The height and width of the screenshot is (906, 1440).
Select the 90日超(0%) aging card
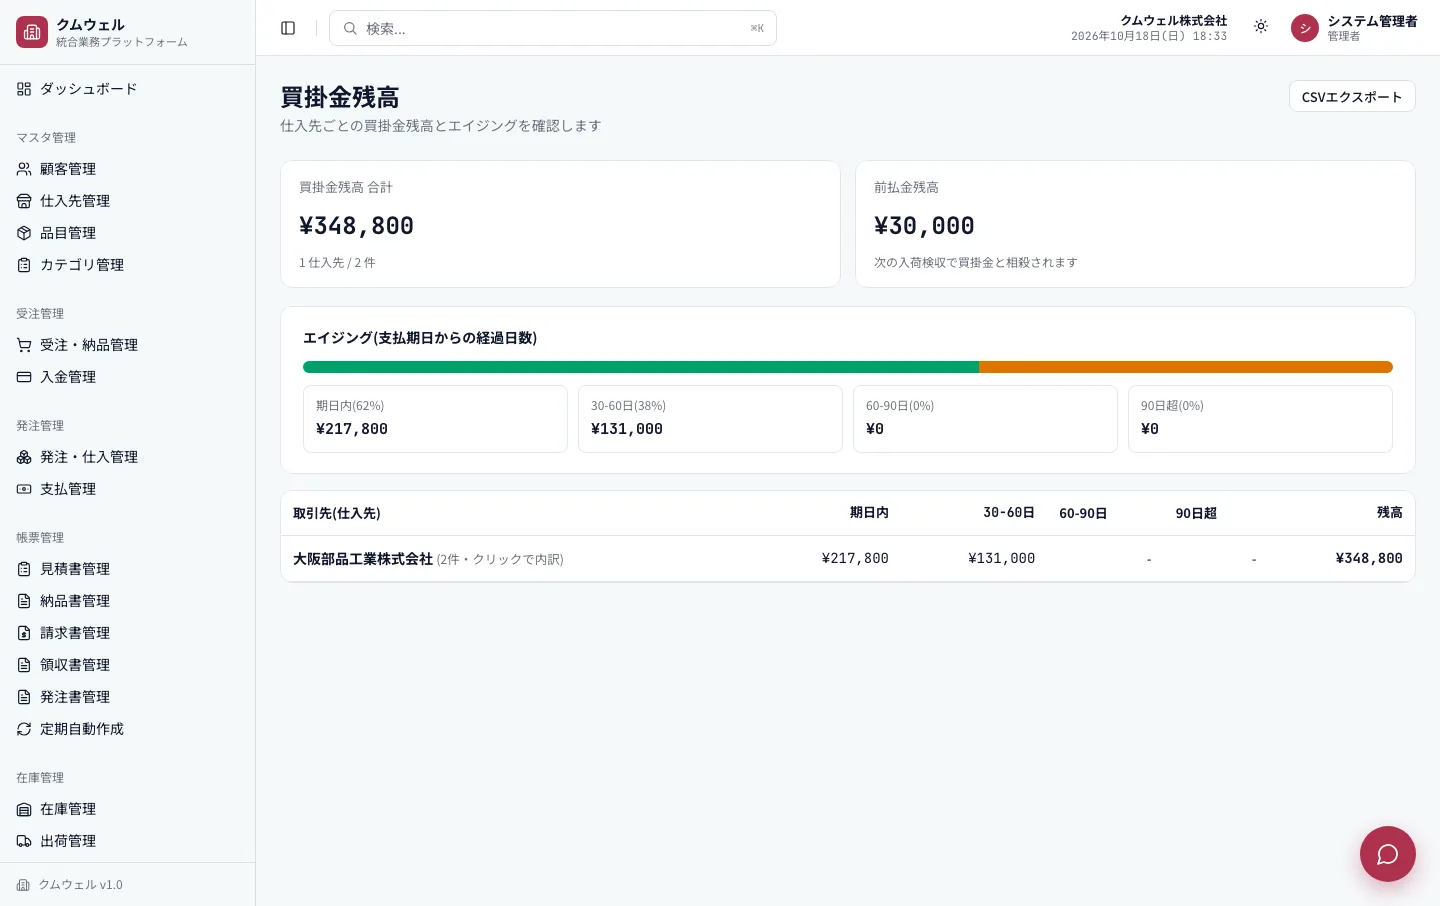click(x=1260, y=419)
